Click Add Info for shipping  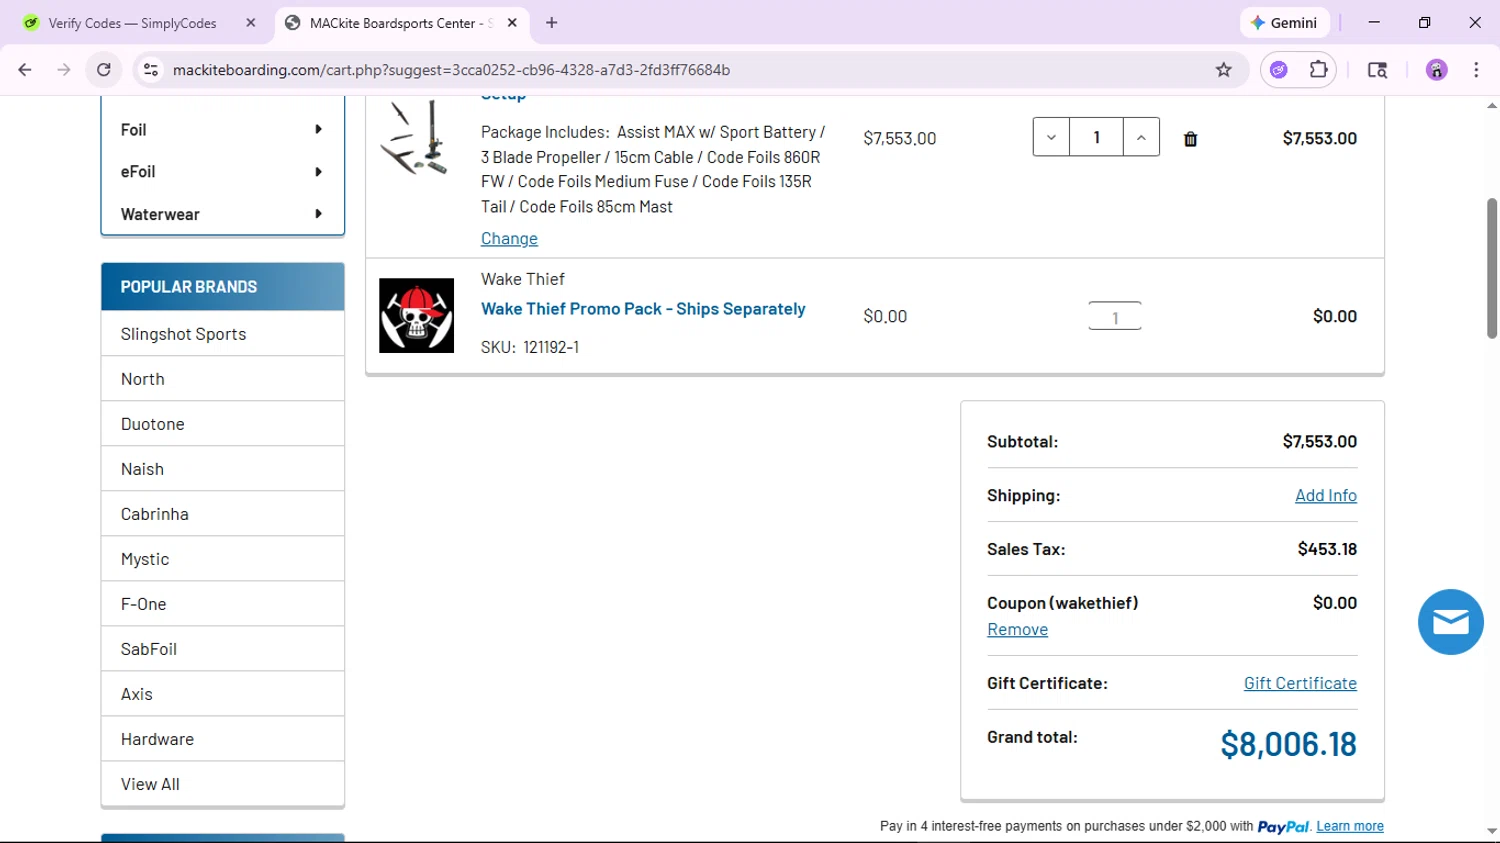(1325, 495)
